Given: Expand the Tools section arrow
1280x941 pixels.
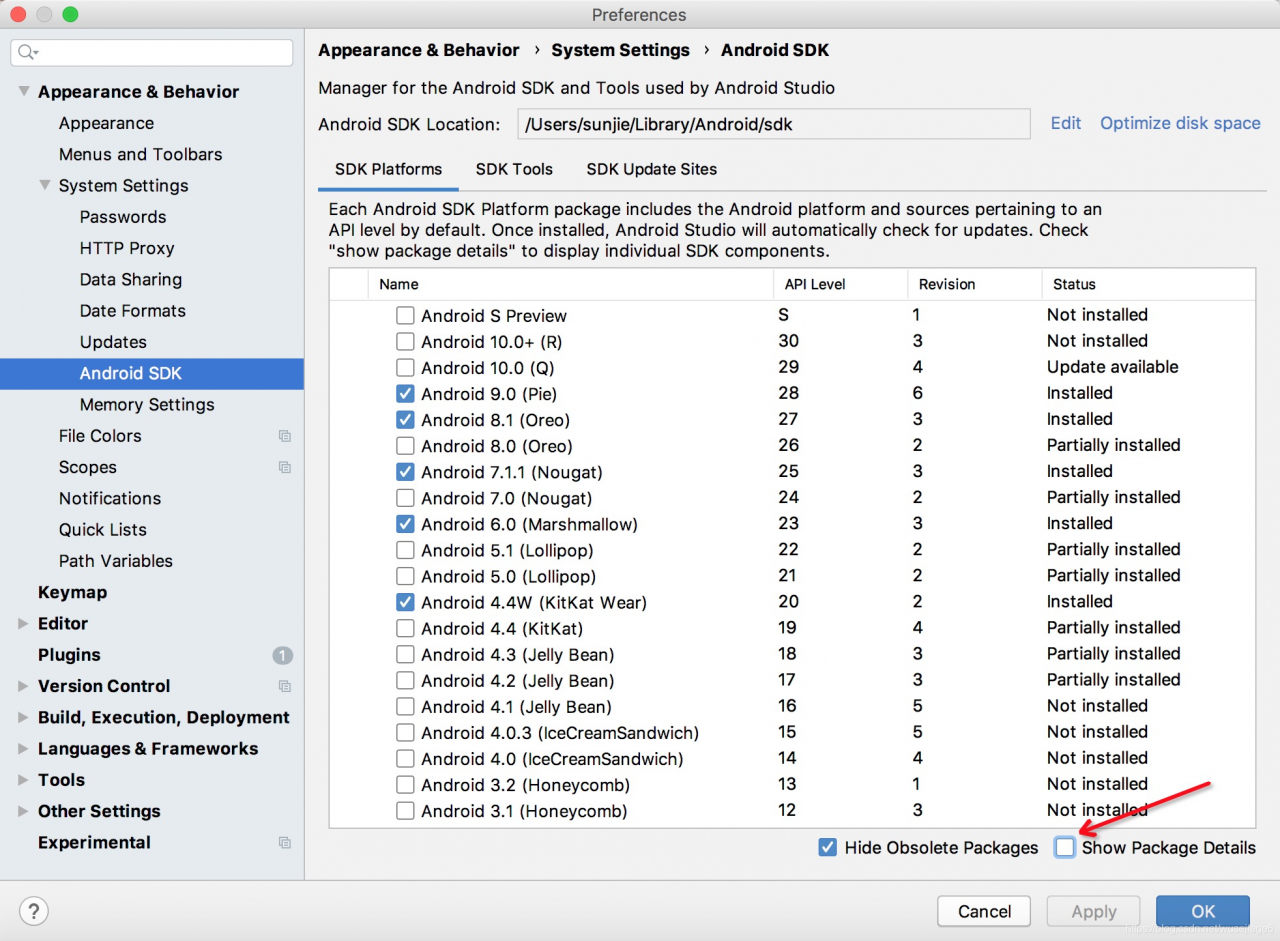Looking at the screenshot, I should click(x=23, y=780).
